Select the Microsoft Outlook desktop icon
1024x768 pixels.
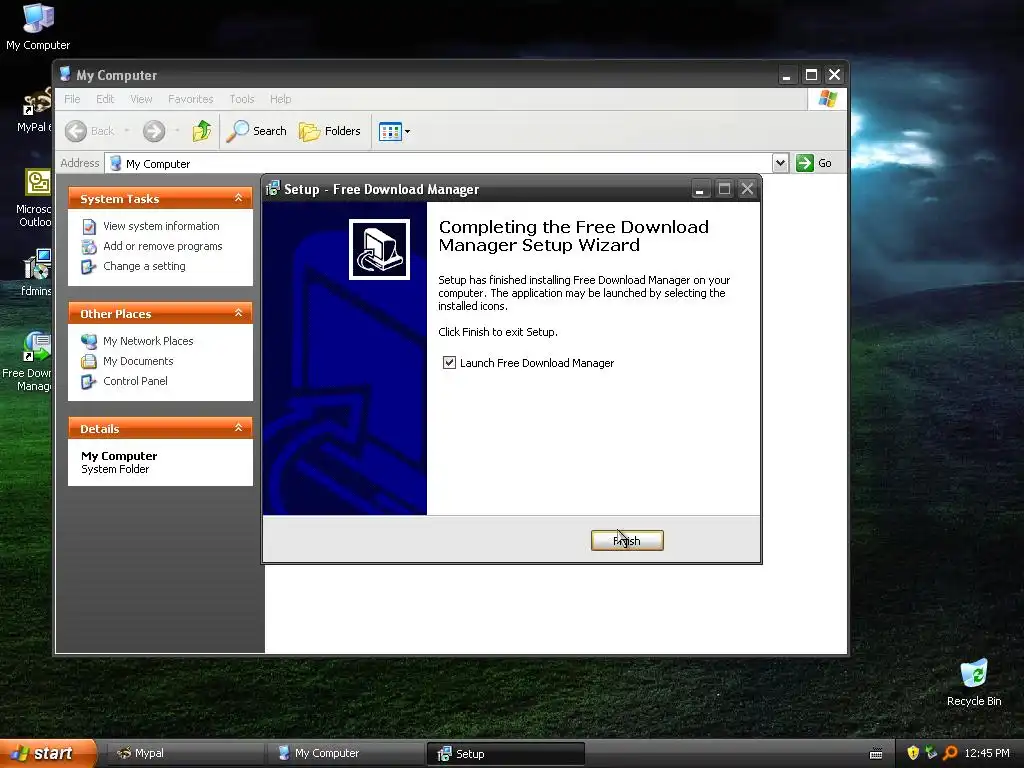point(37,182)
